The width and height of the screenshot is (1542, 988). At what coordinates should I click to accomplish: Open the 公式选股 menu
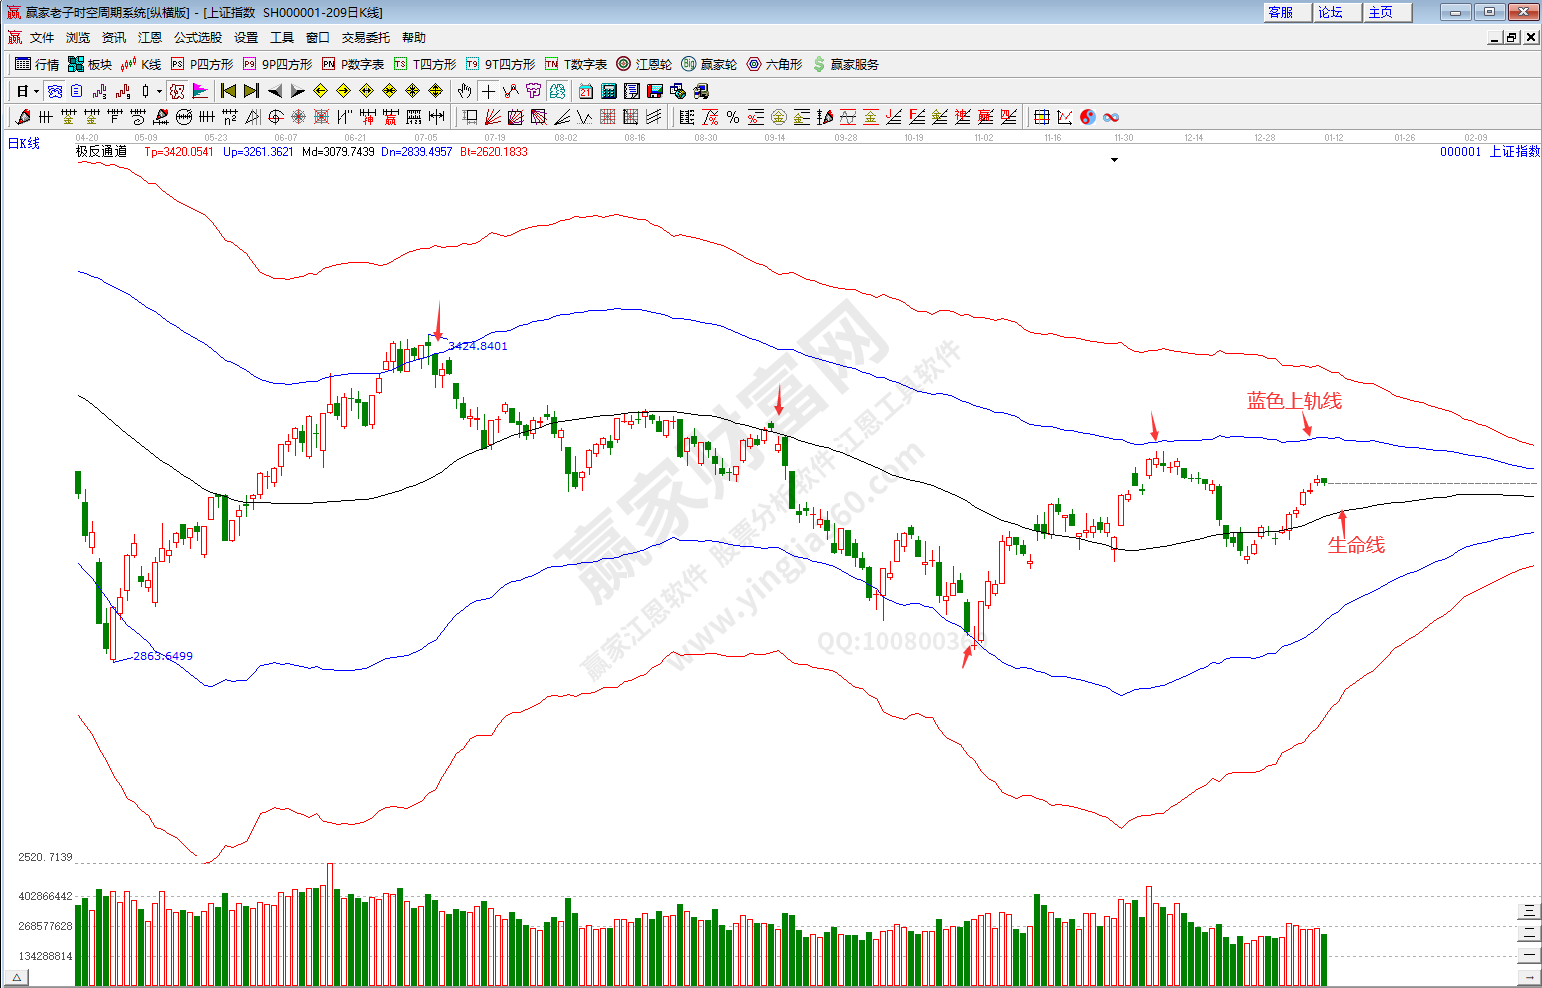tap(198, 37)
